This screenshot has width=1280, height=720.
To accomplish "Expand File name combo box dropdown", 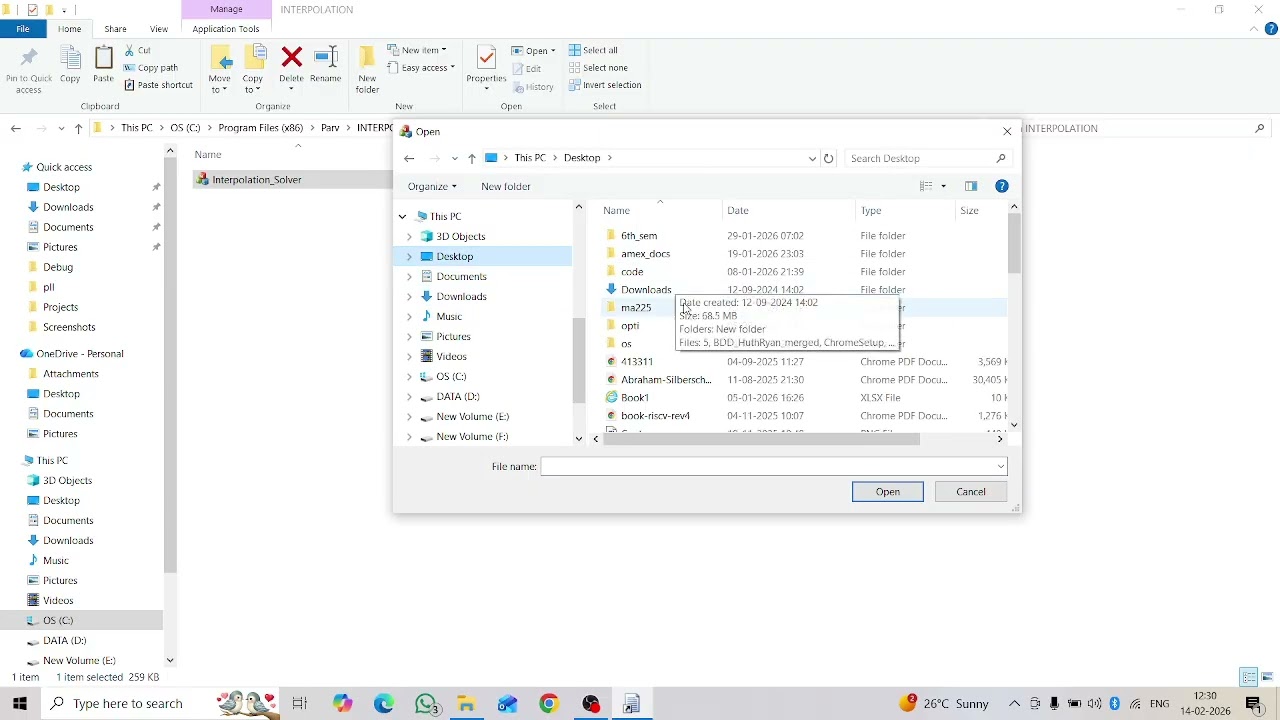I will coord(1000,466).
